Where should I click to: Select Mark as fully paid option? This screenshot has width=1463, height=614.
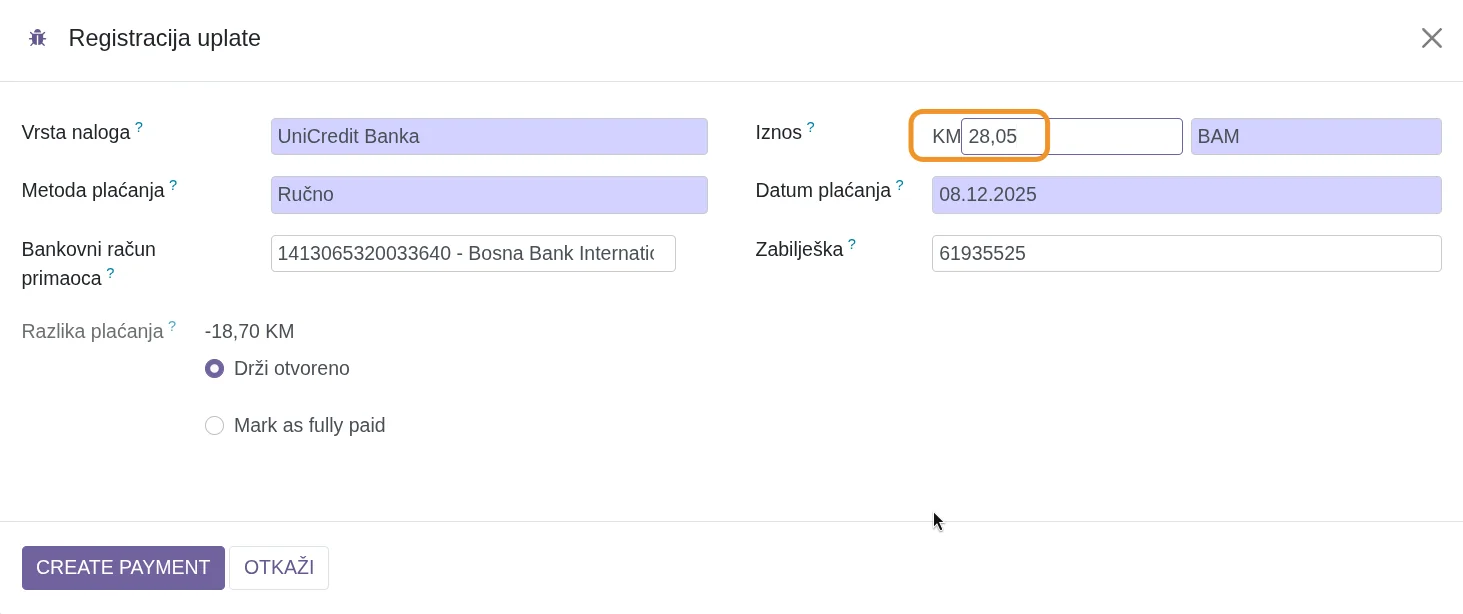214,426
